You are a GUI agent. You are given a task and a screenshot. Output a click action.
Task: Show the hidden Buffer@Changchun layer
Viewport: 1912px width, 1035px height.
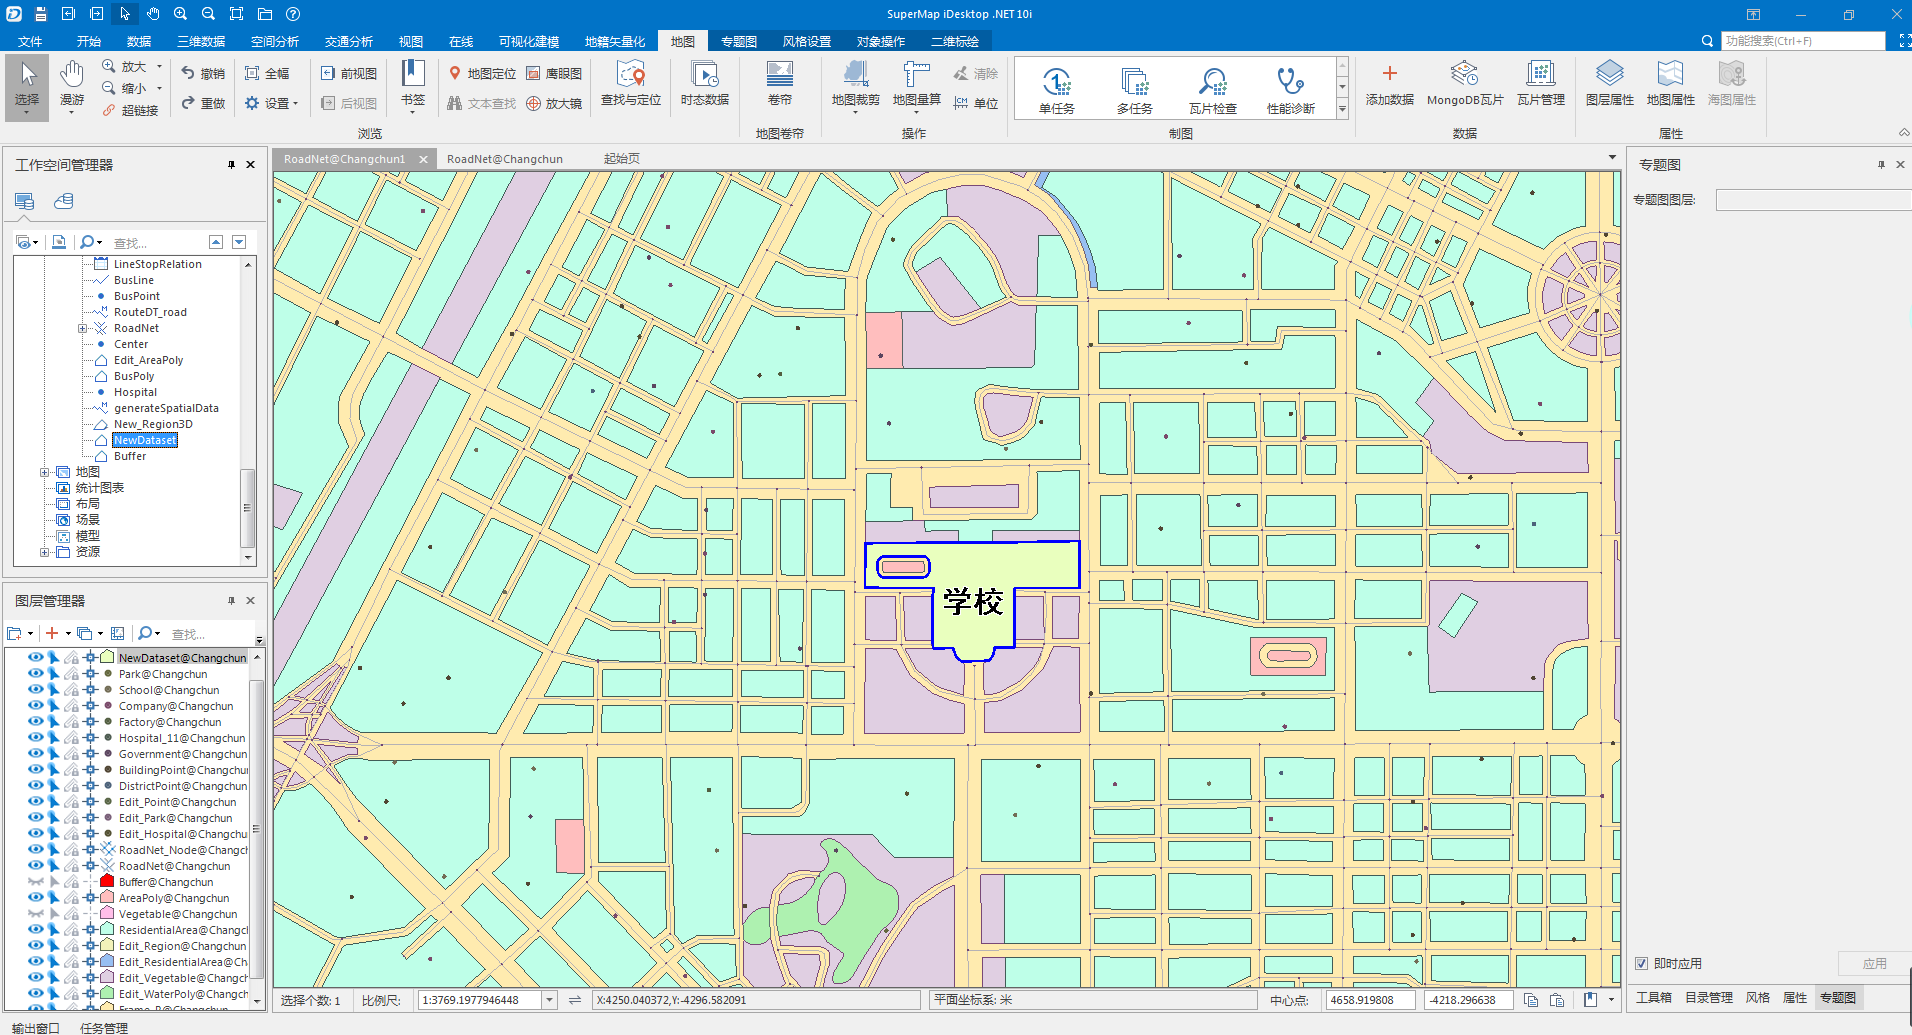pyautogui.click(x=36, y=882)
